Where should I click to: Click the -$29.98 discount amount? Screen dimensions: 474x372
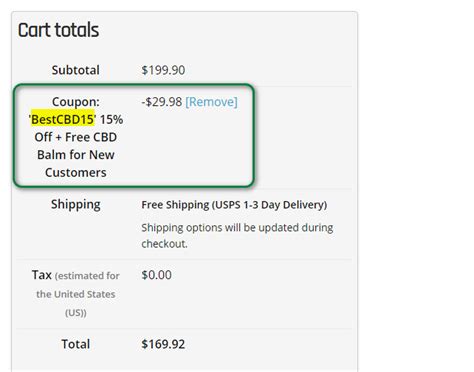(x=162, y=102)
